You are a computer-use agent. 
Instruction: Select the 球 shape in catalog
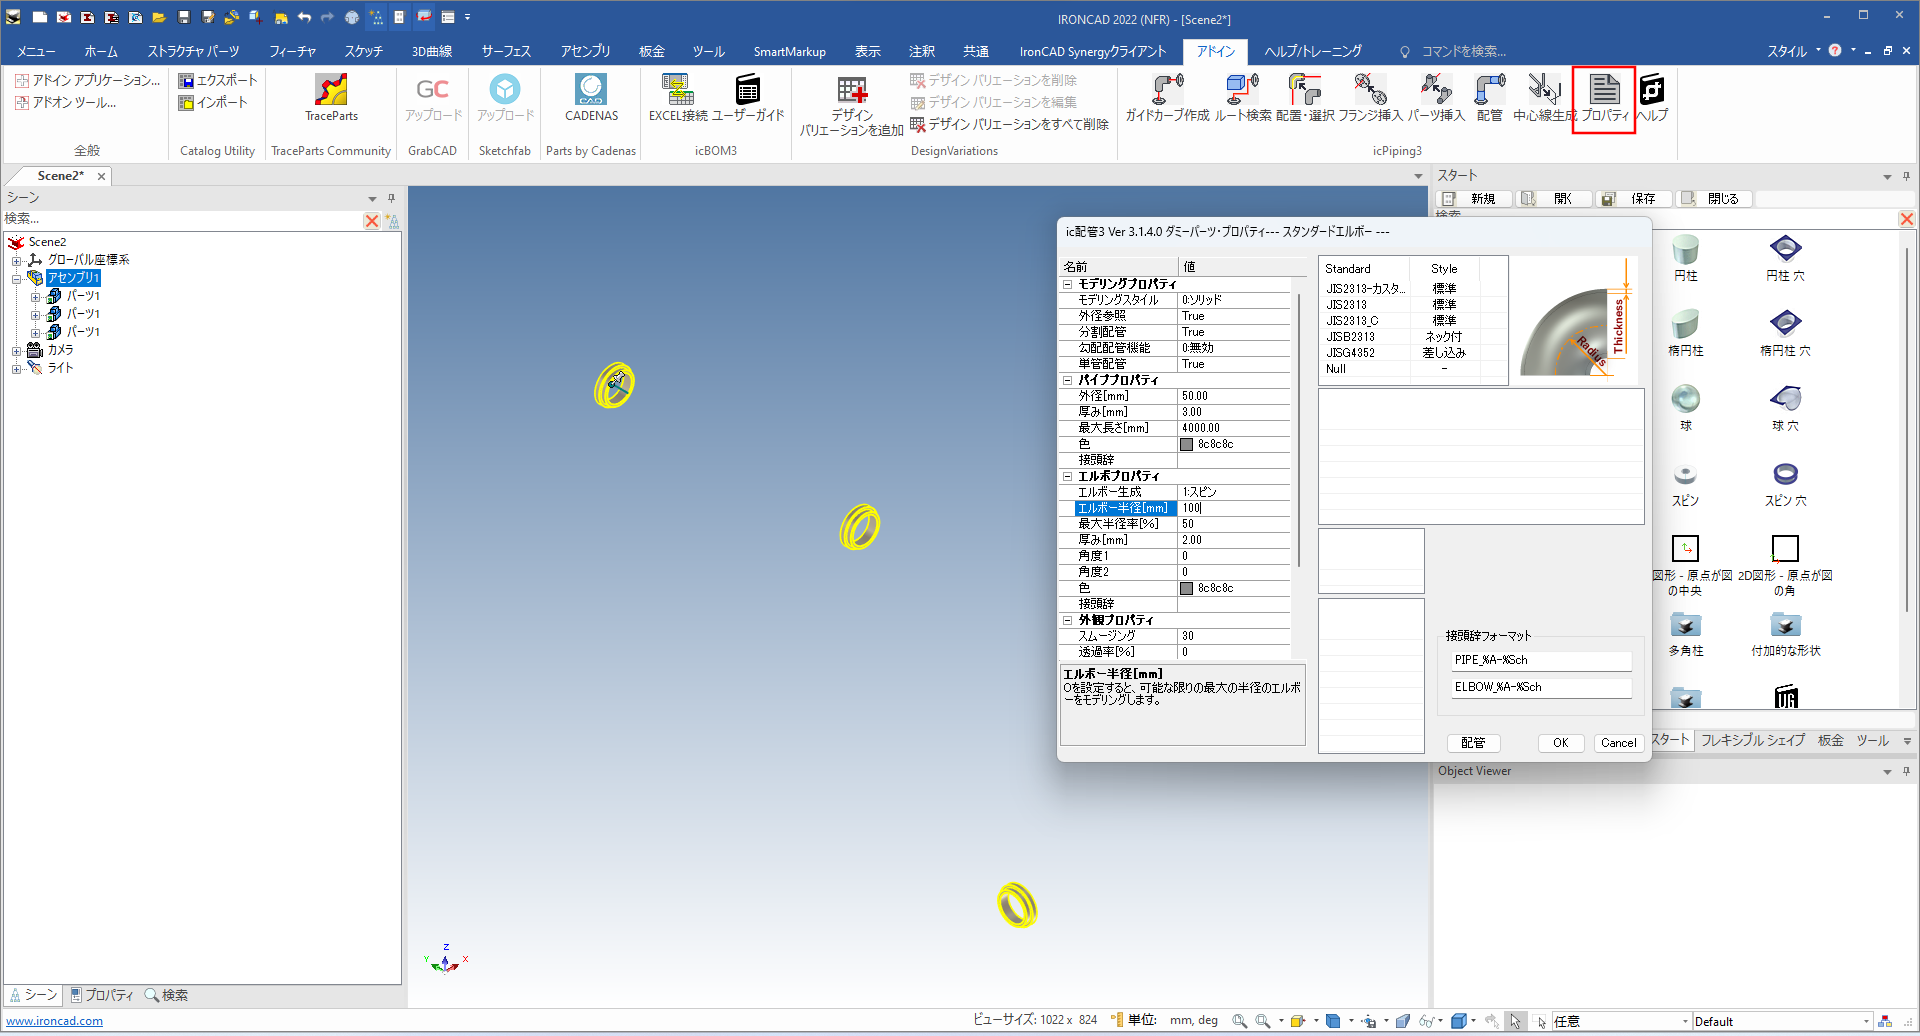pyautogui.click(x=1685, y=407)
